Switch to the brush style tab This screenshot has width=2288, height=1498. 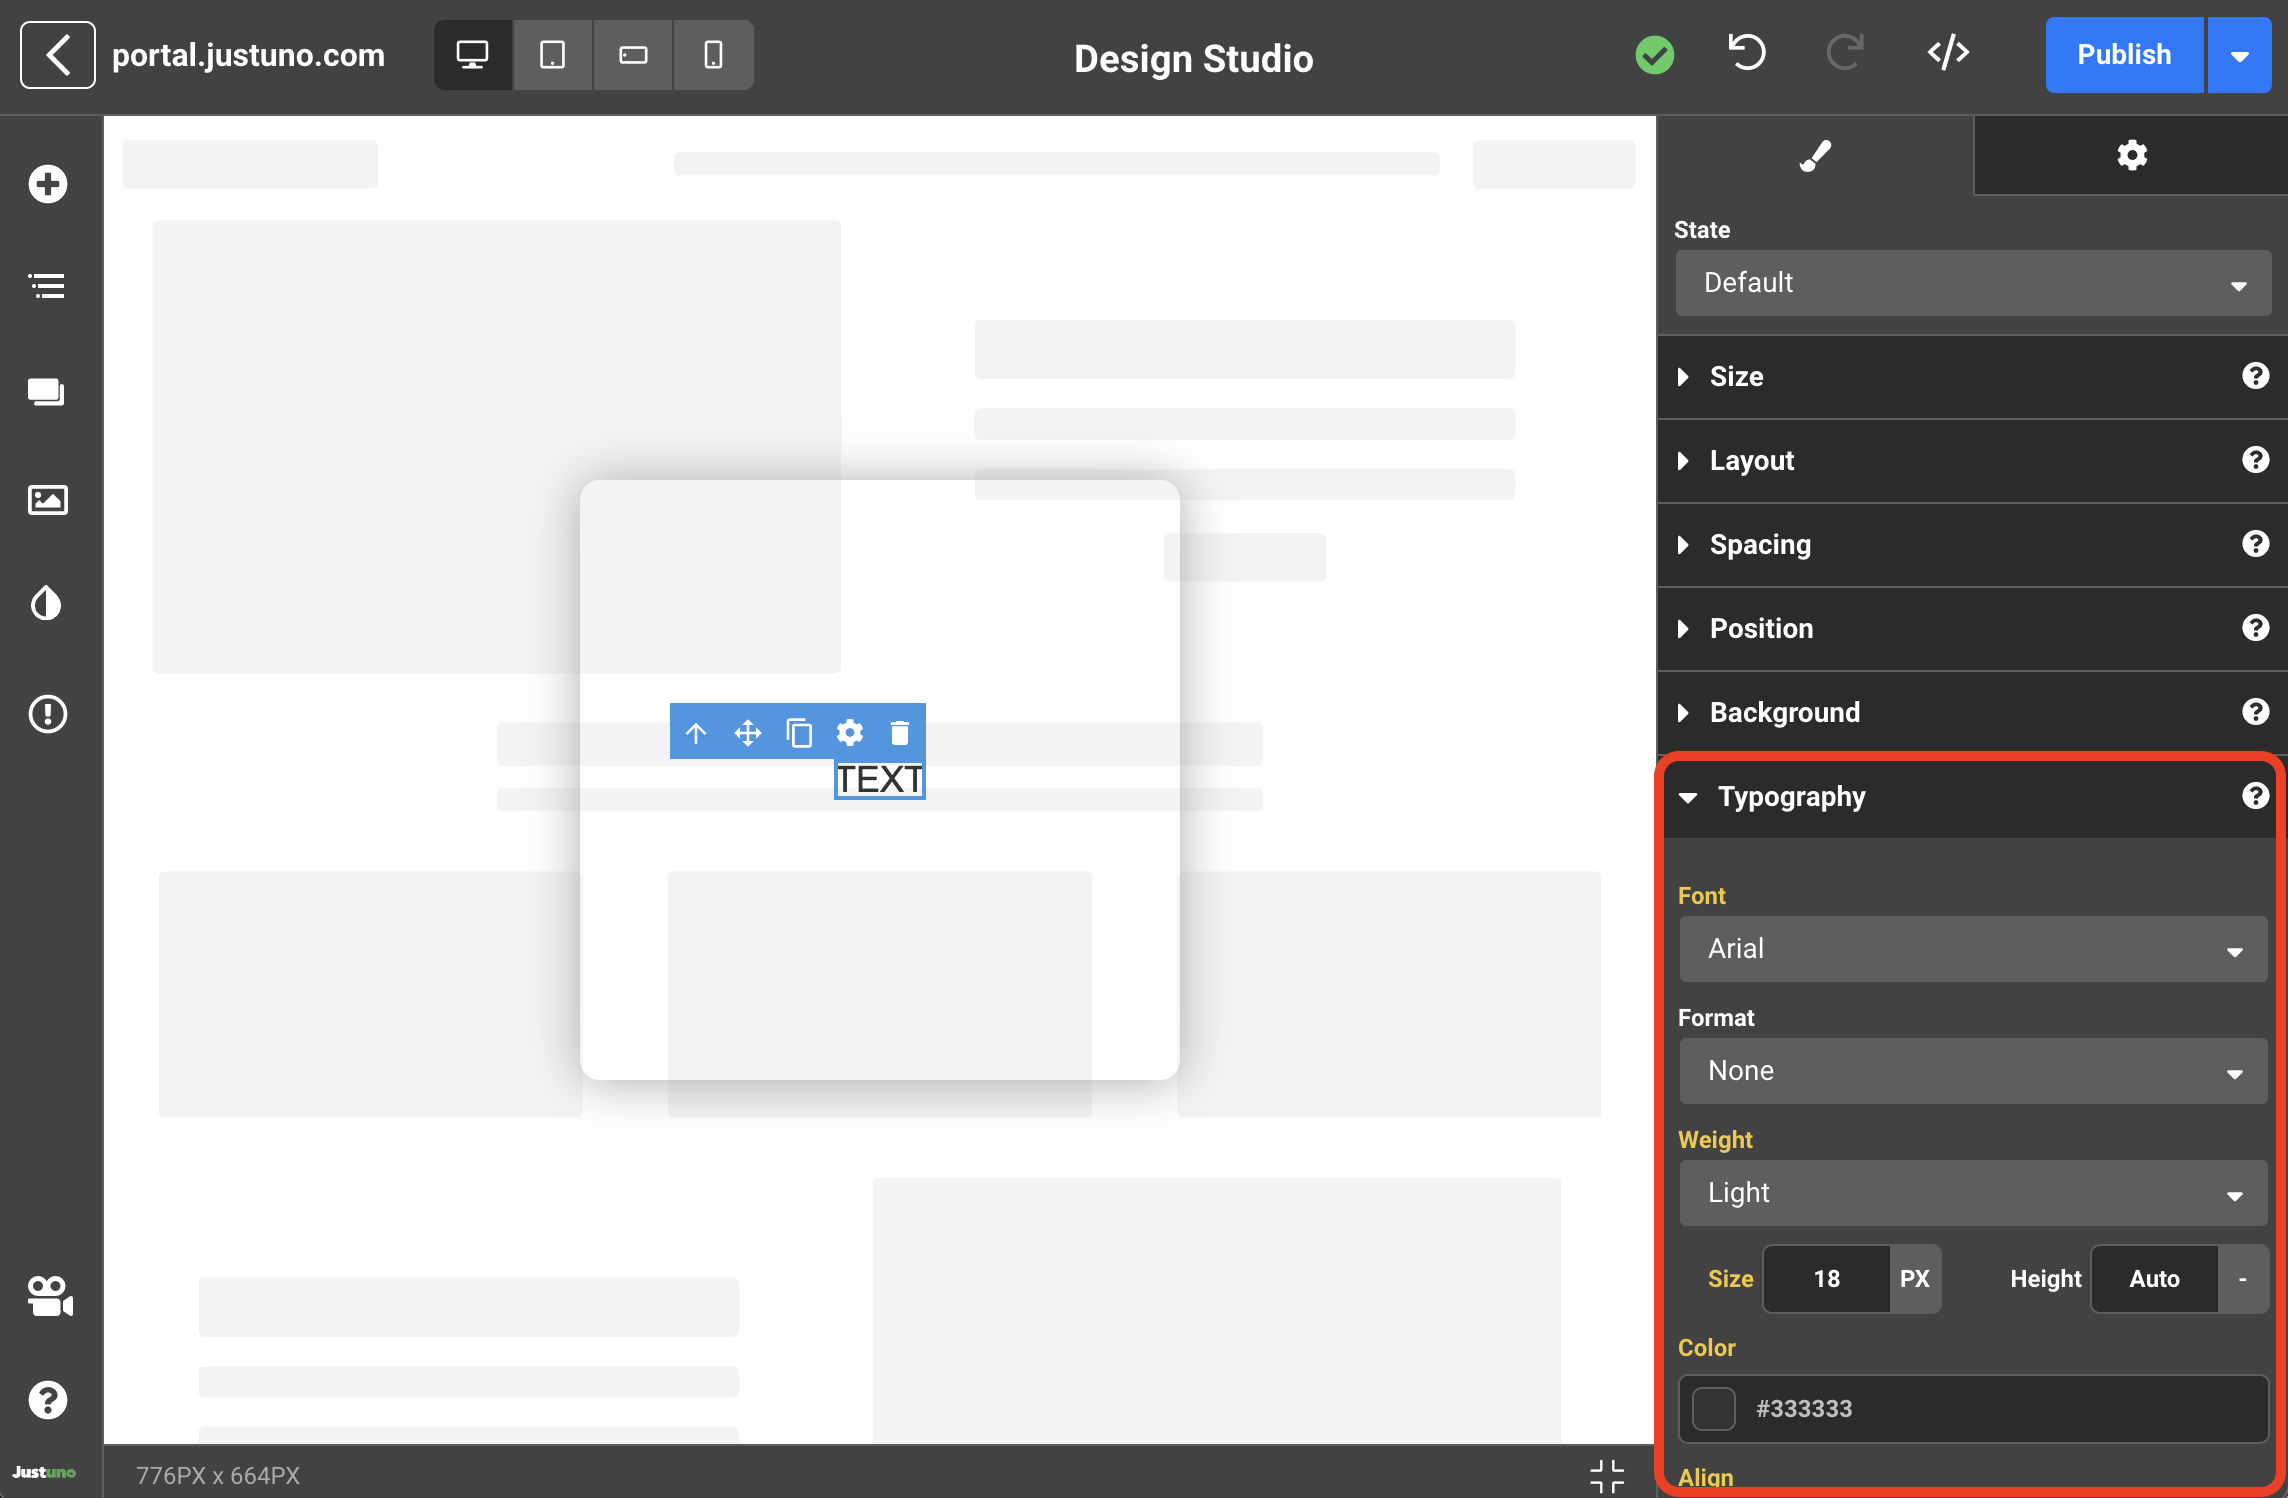(x=1815, y=155)
